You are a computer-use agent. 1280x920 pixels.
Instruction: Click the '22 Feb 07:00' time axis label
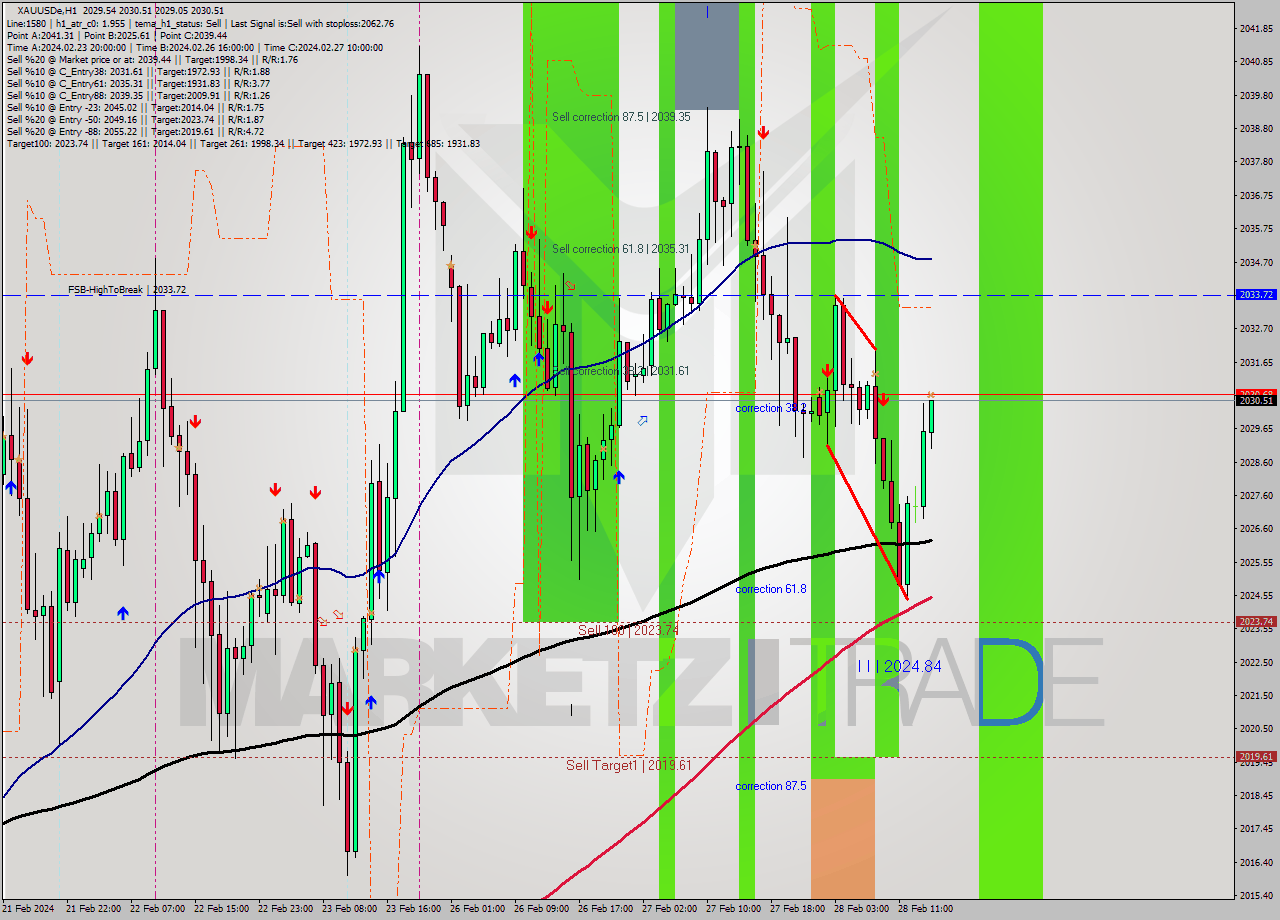157,909
